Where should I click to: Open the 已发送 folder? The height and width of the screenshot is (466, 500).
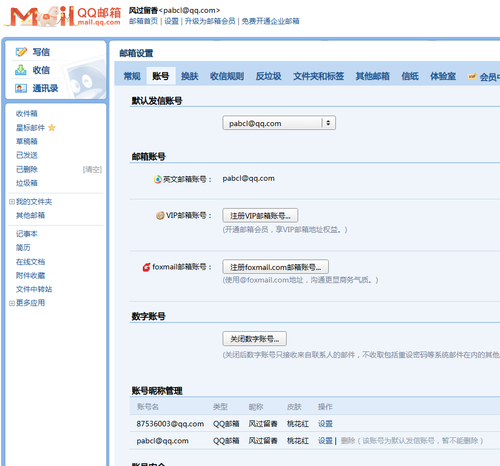pos(27,155)
